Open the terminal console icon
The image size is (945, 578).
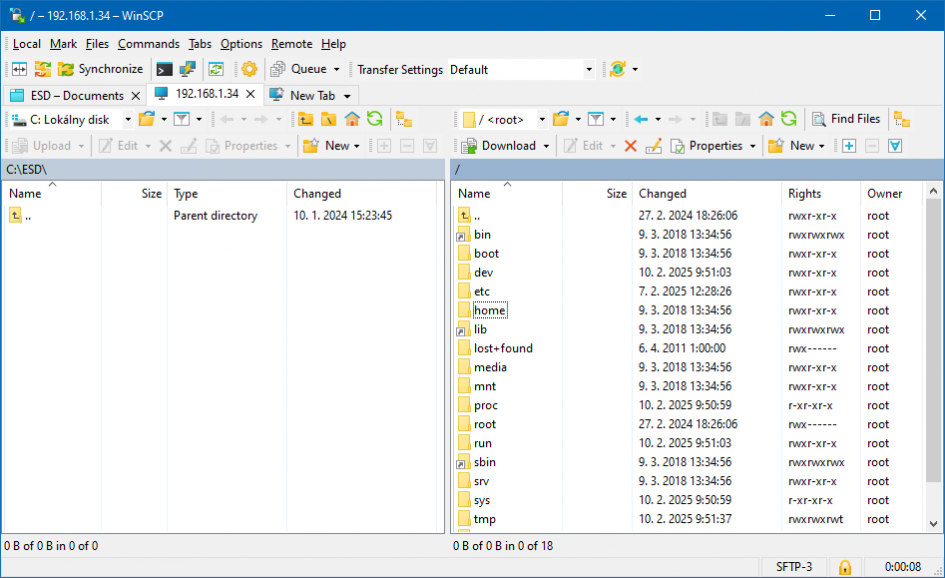tap(164, 69)
